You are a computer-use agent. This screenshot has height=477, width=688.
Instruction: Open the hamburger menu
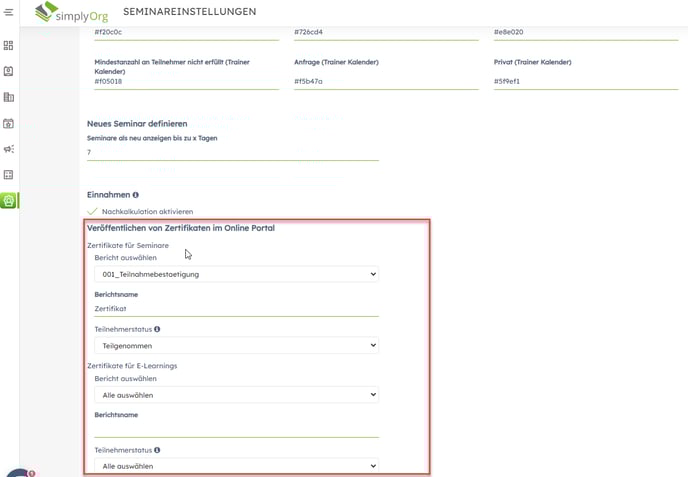pos(9,12)
